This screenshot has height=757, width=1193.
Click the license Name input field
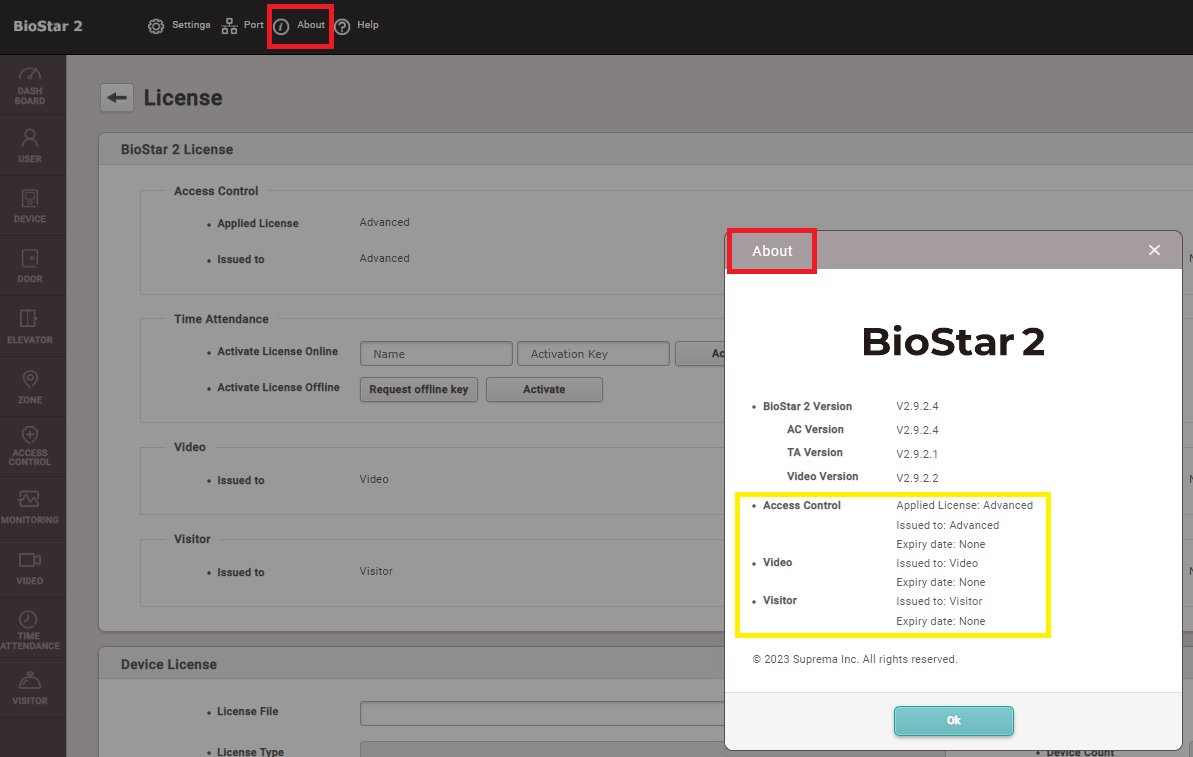click(x=436, y=354)
